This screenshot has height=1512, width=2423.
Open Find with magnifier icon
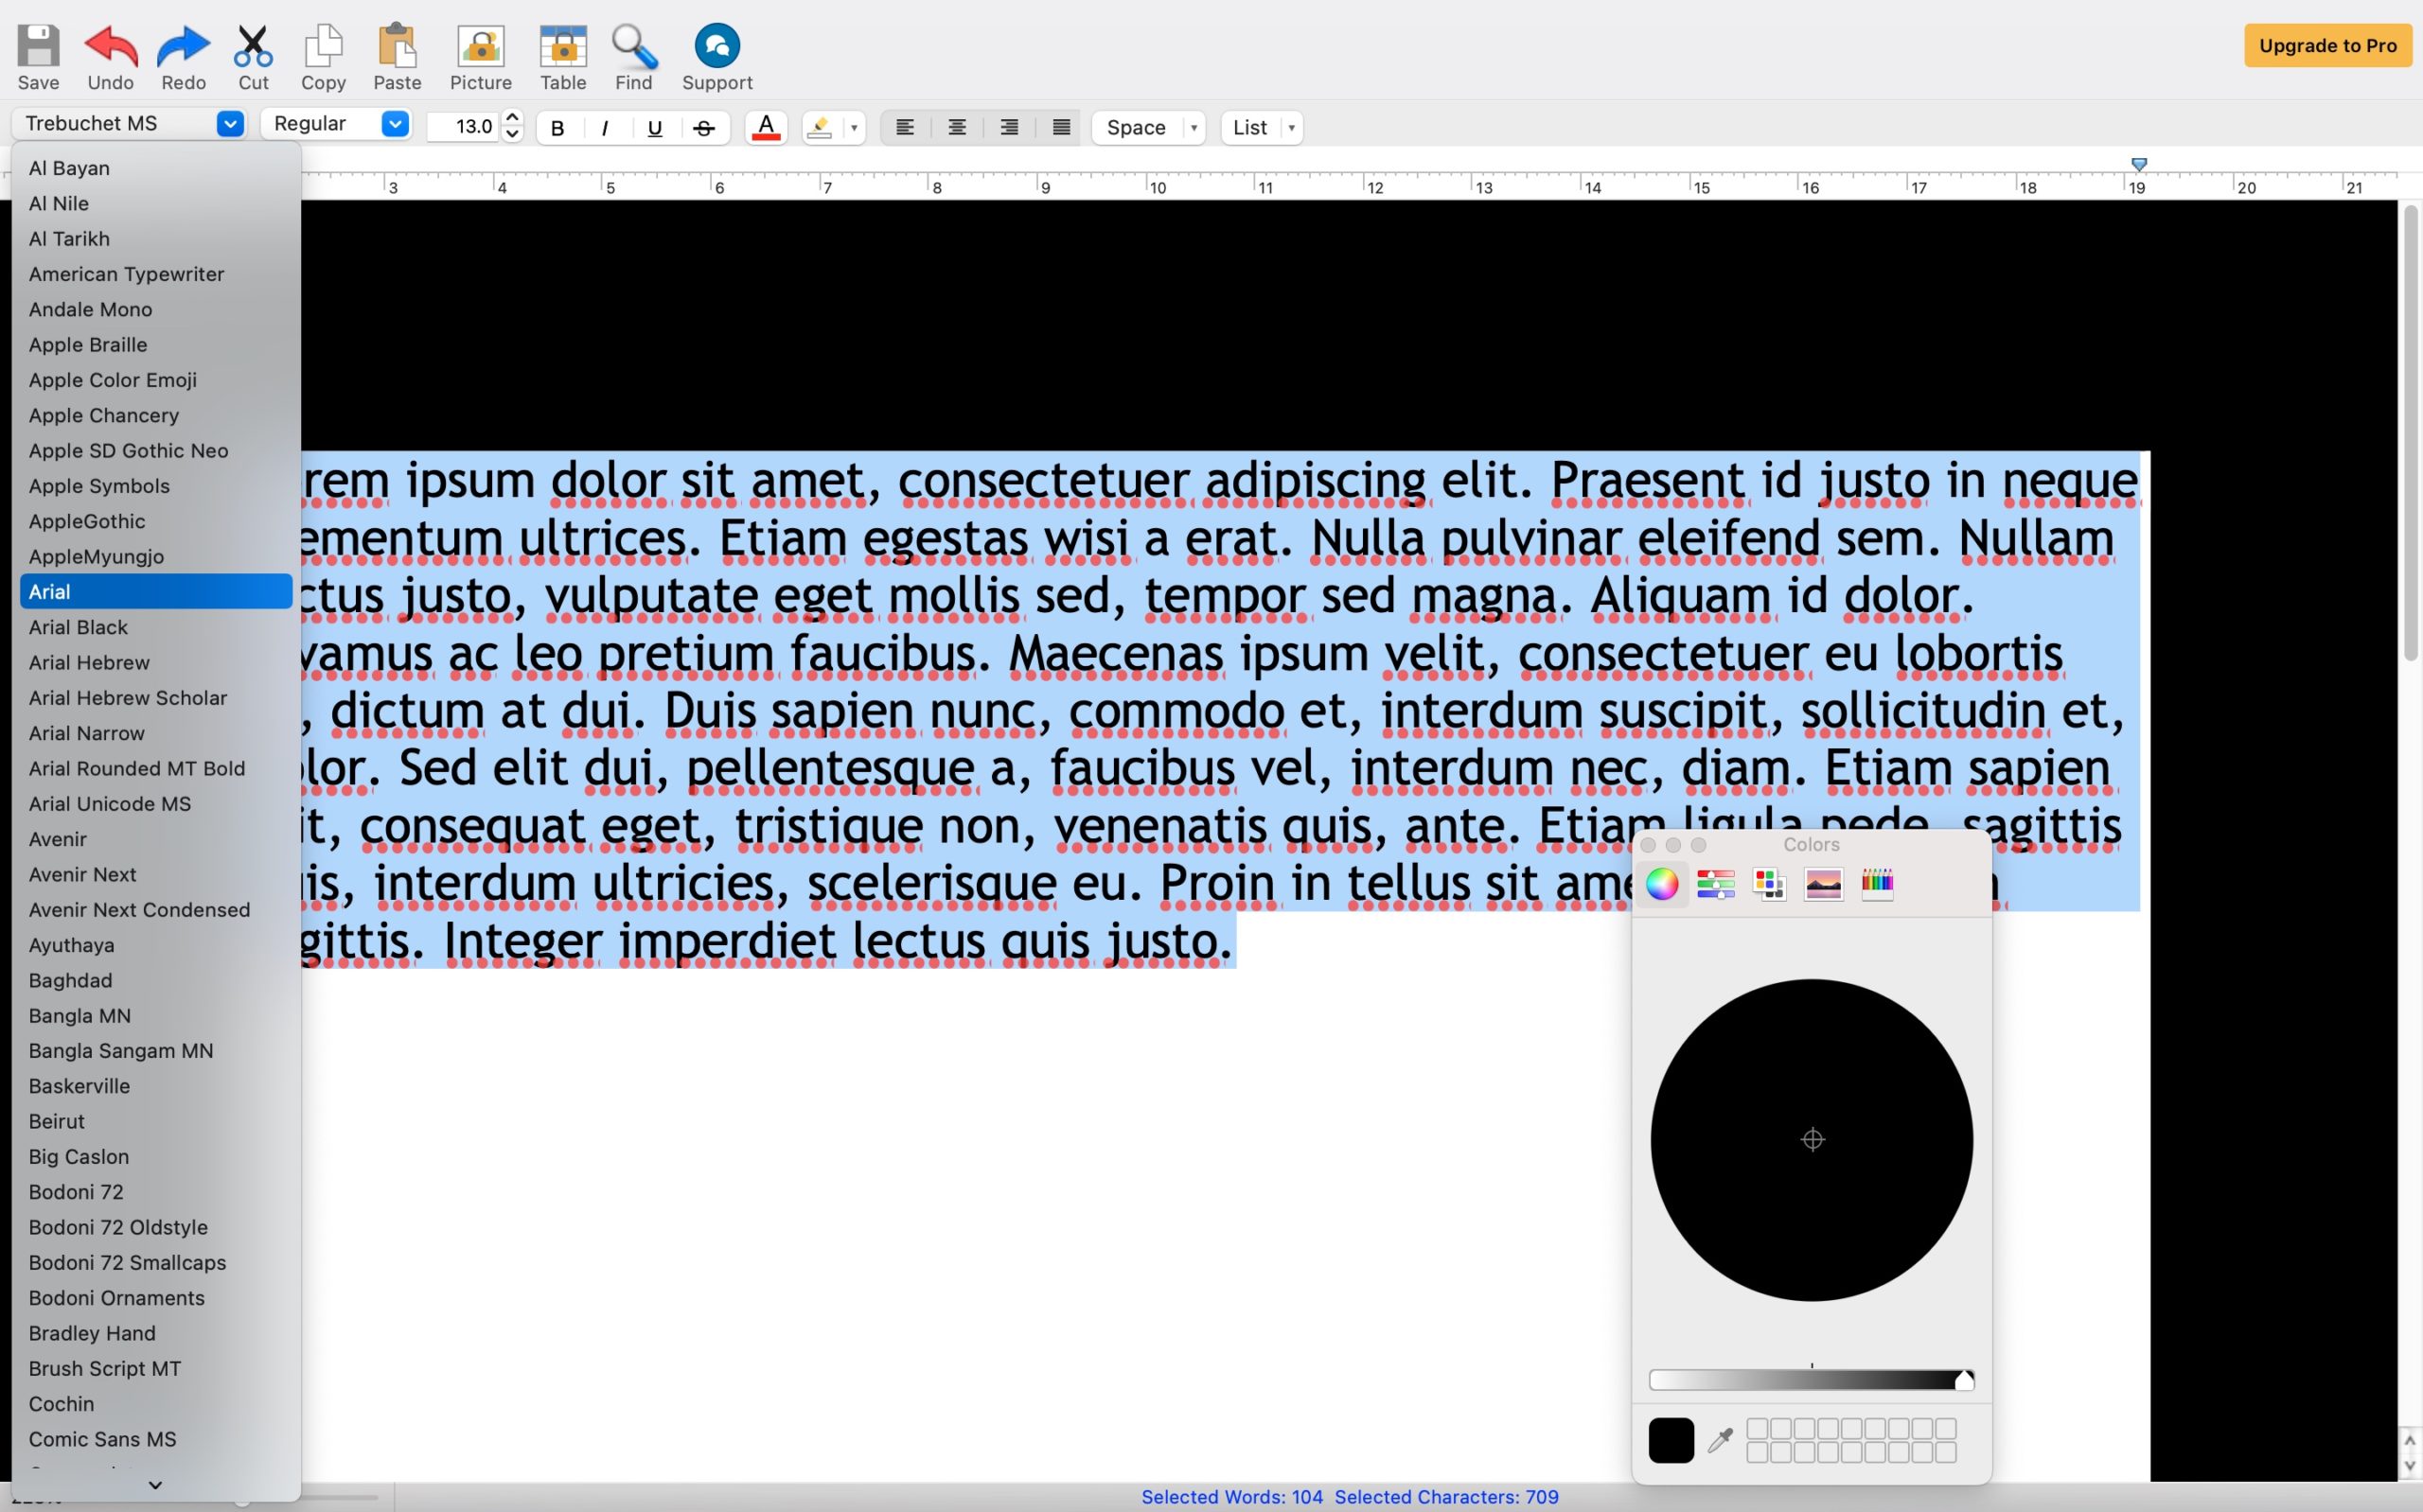coord(634,46)
